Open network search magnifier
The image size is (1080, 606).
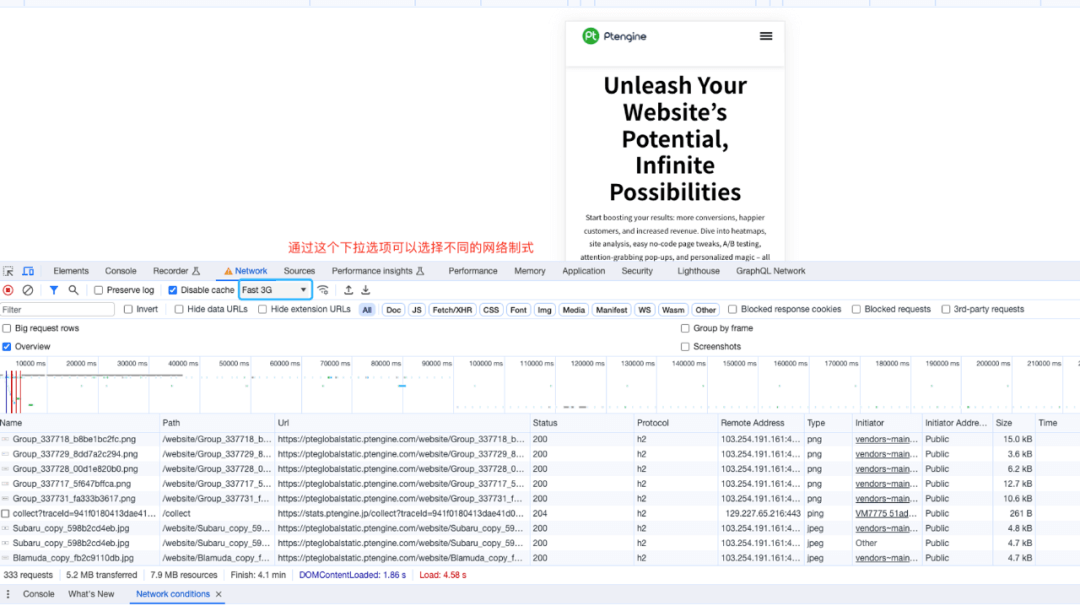73,290
